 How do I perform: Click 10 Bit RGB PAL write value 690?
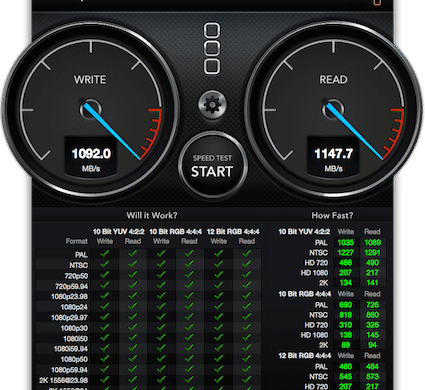coord(346,305)
